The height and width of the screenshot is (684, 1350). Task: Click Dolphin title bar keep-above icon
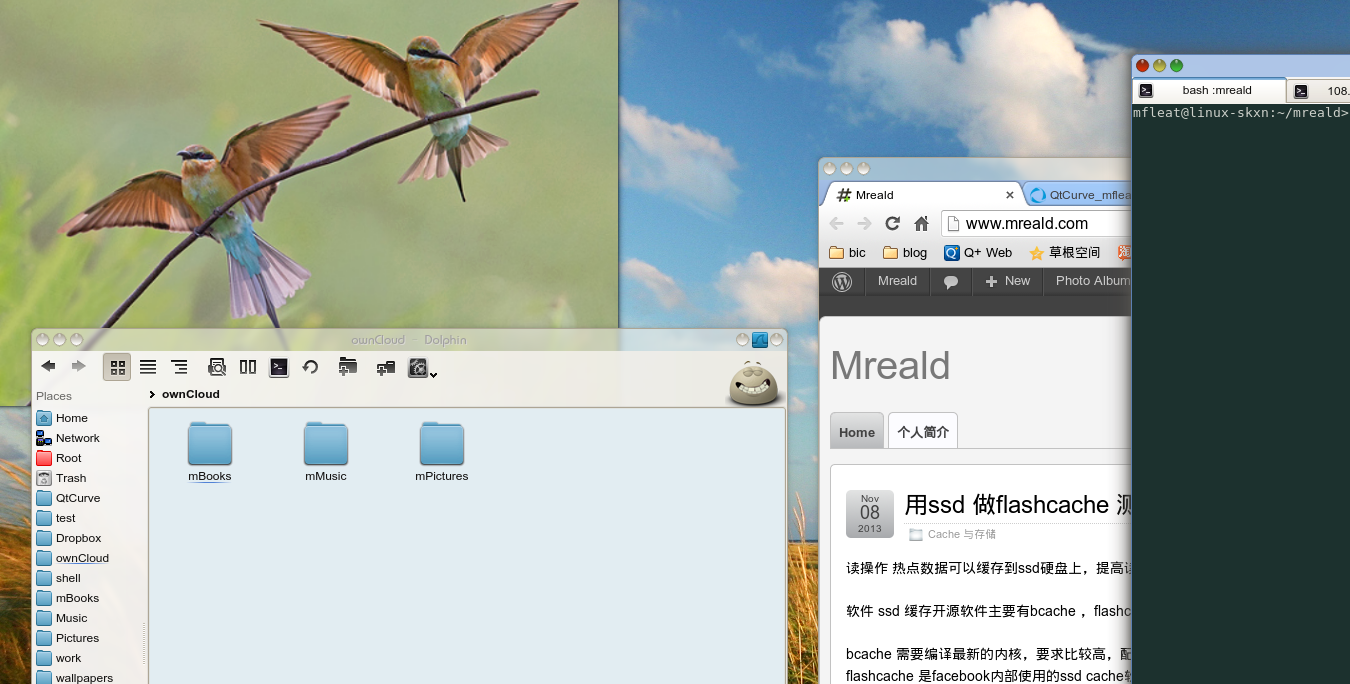point(759,340)
